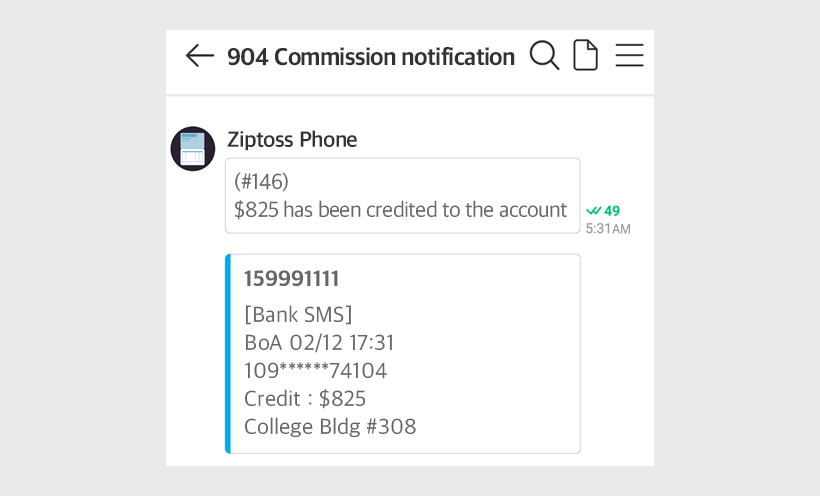Open the document/files icon in header
Image resolution: width=820 pixels, height=496 pixels.
tap(585, 56)
